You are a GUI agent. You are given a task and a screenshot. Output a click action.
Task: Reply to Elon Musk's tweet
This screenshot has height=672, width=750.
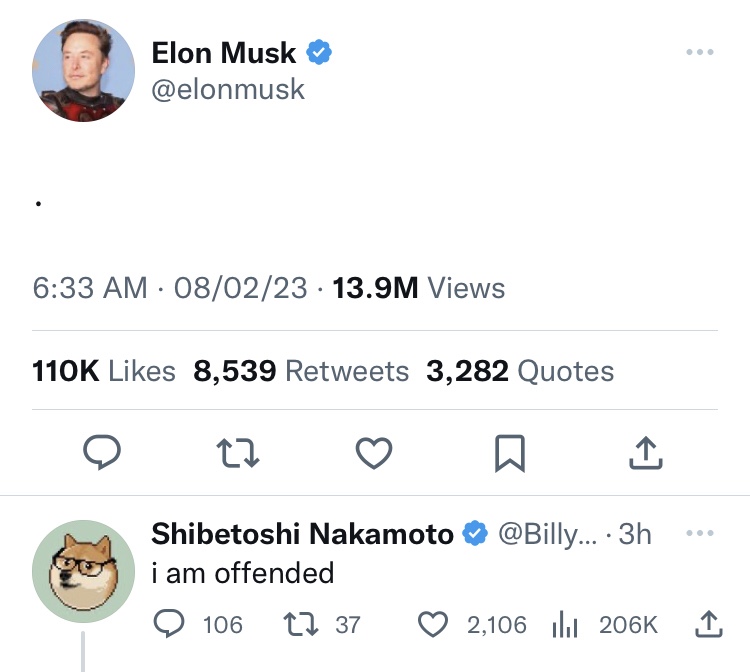[101, 455]
